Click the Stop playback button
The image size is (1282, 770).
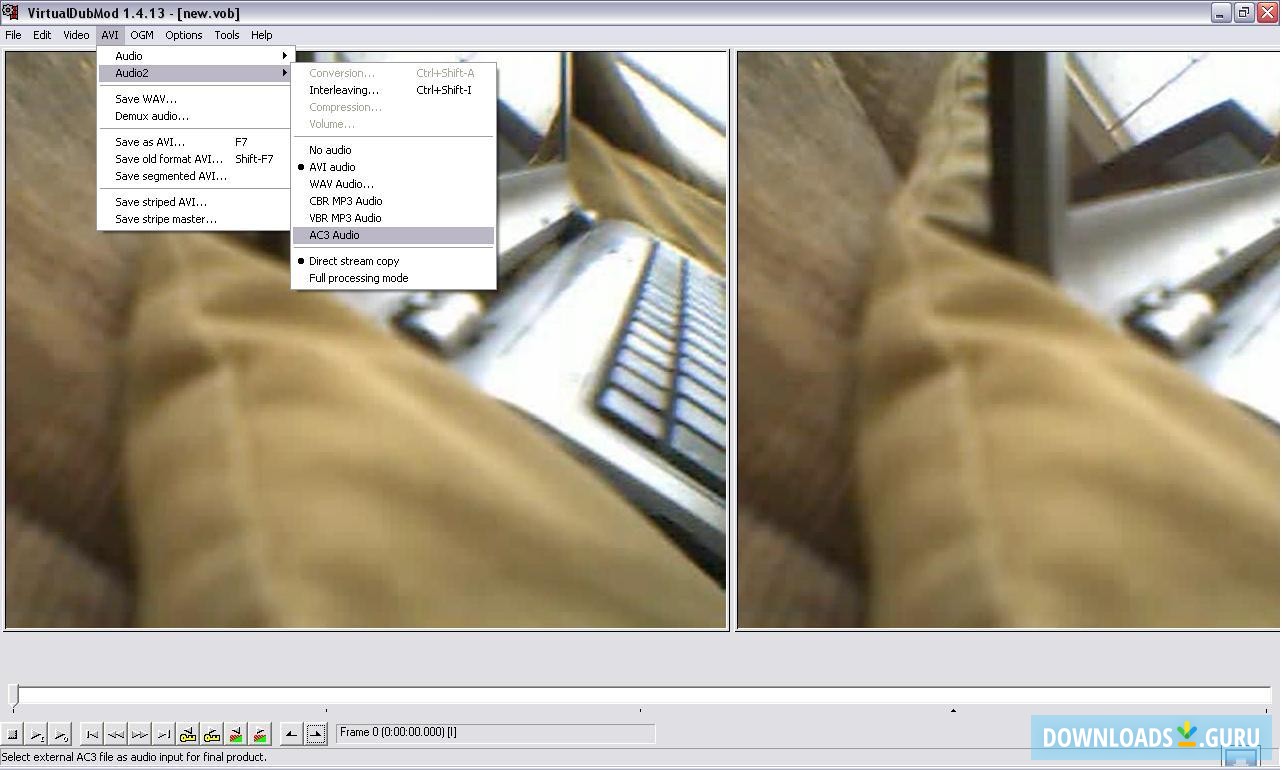point(13,735)
